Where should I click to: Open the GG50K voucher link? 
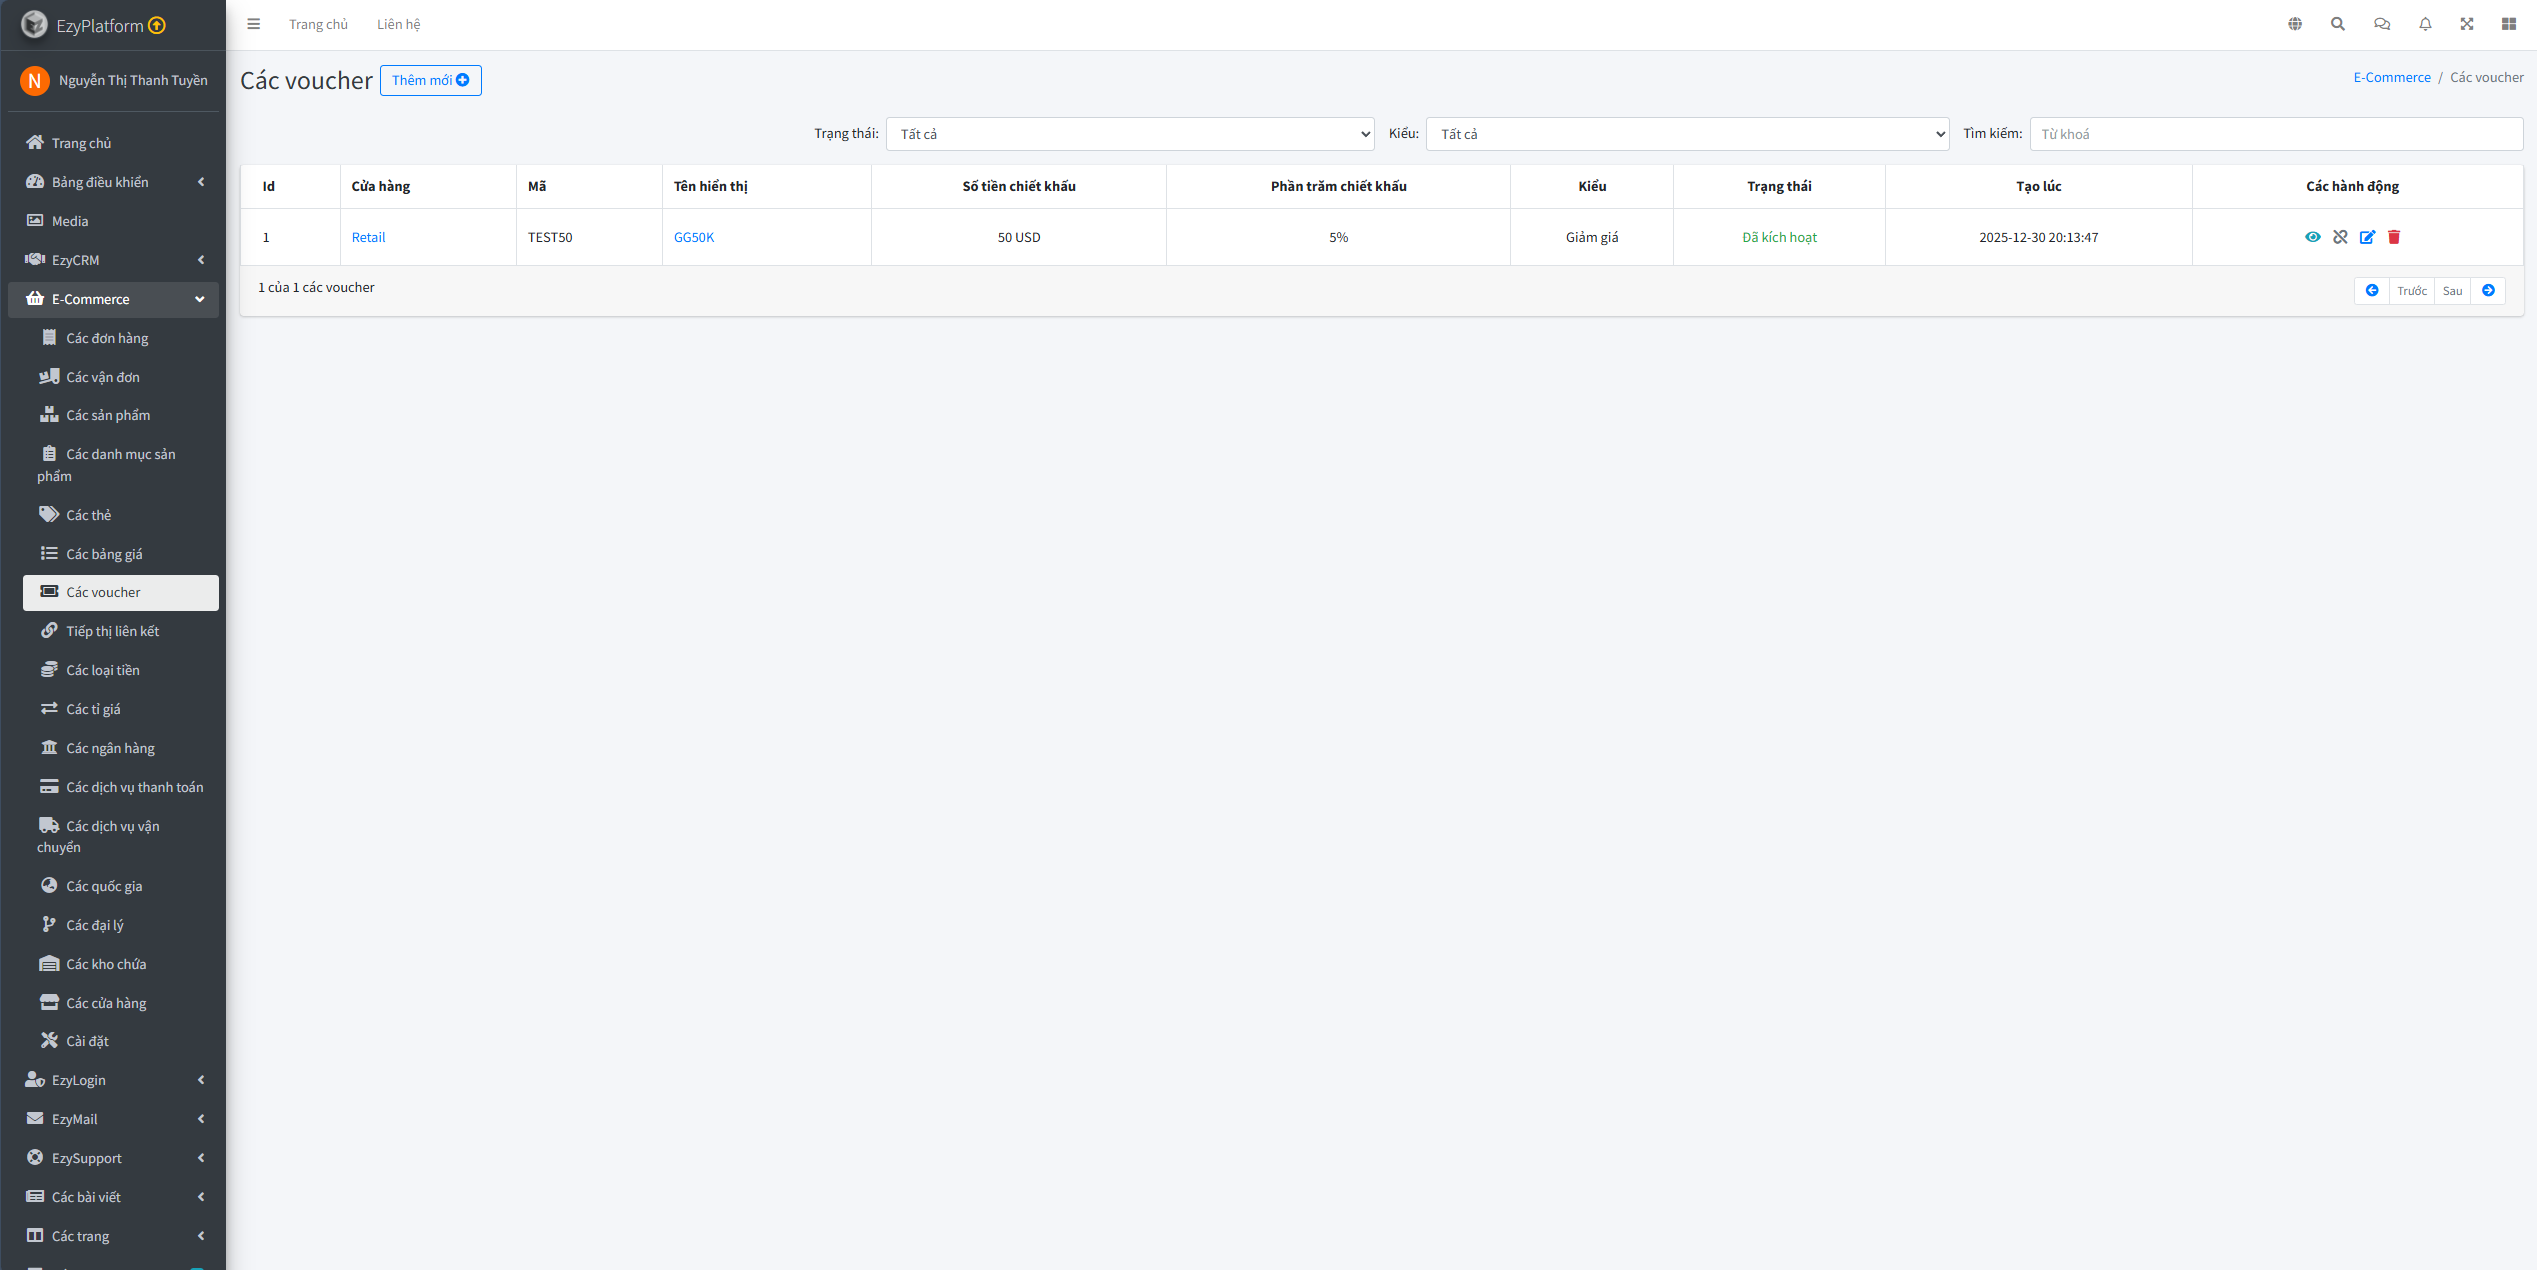[693, 237]
